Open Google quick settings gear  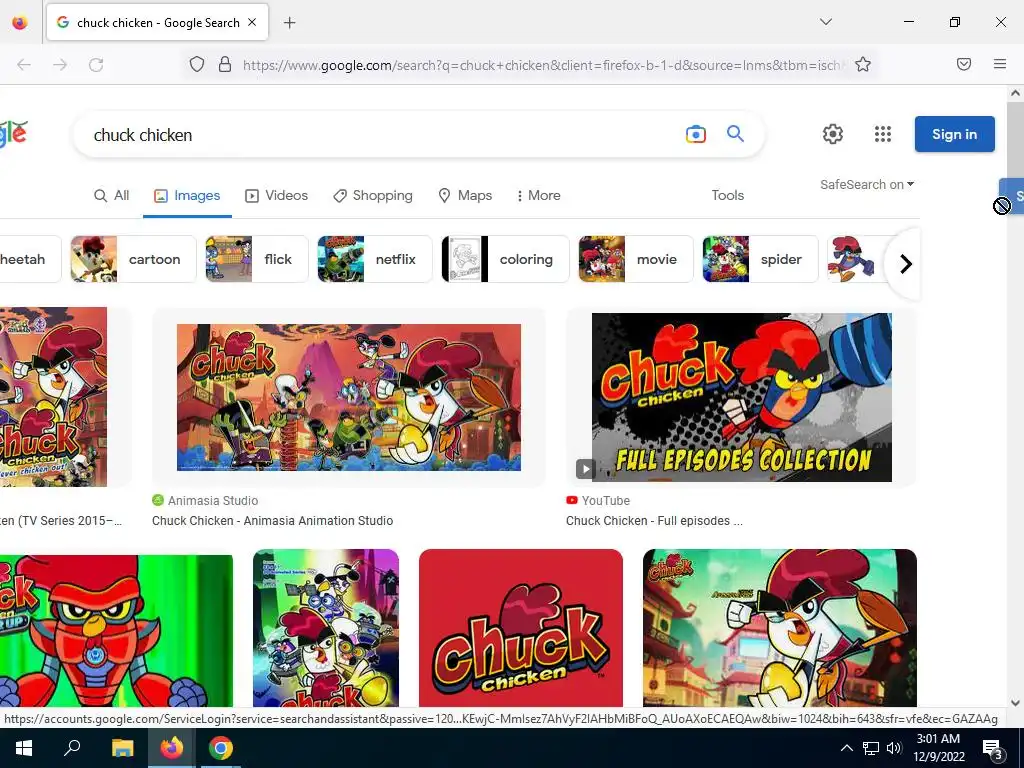[x=833, y=134]
